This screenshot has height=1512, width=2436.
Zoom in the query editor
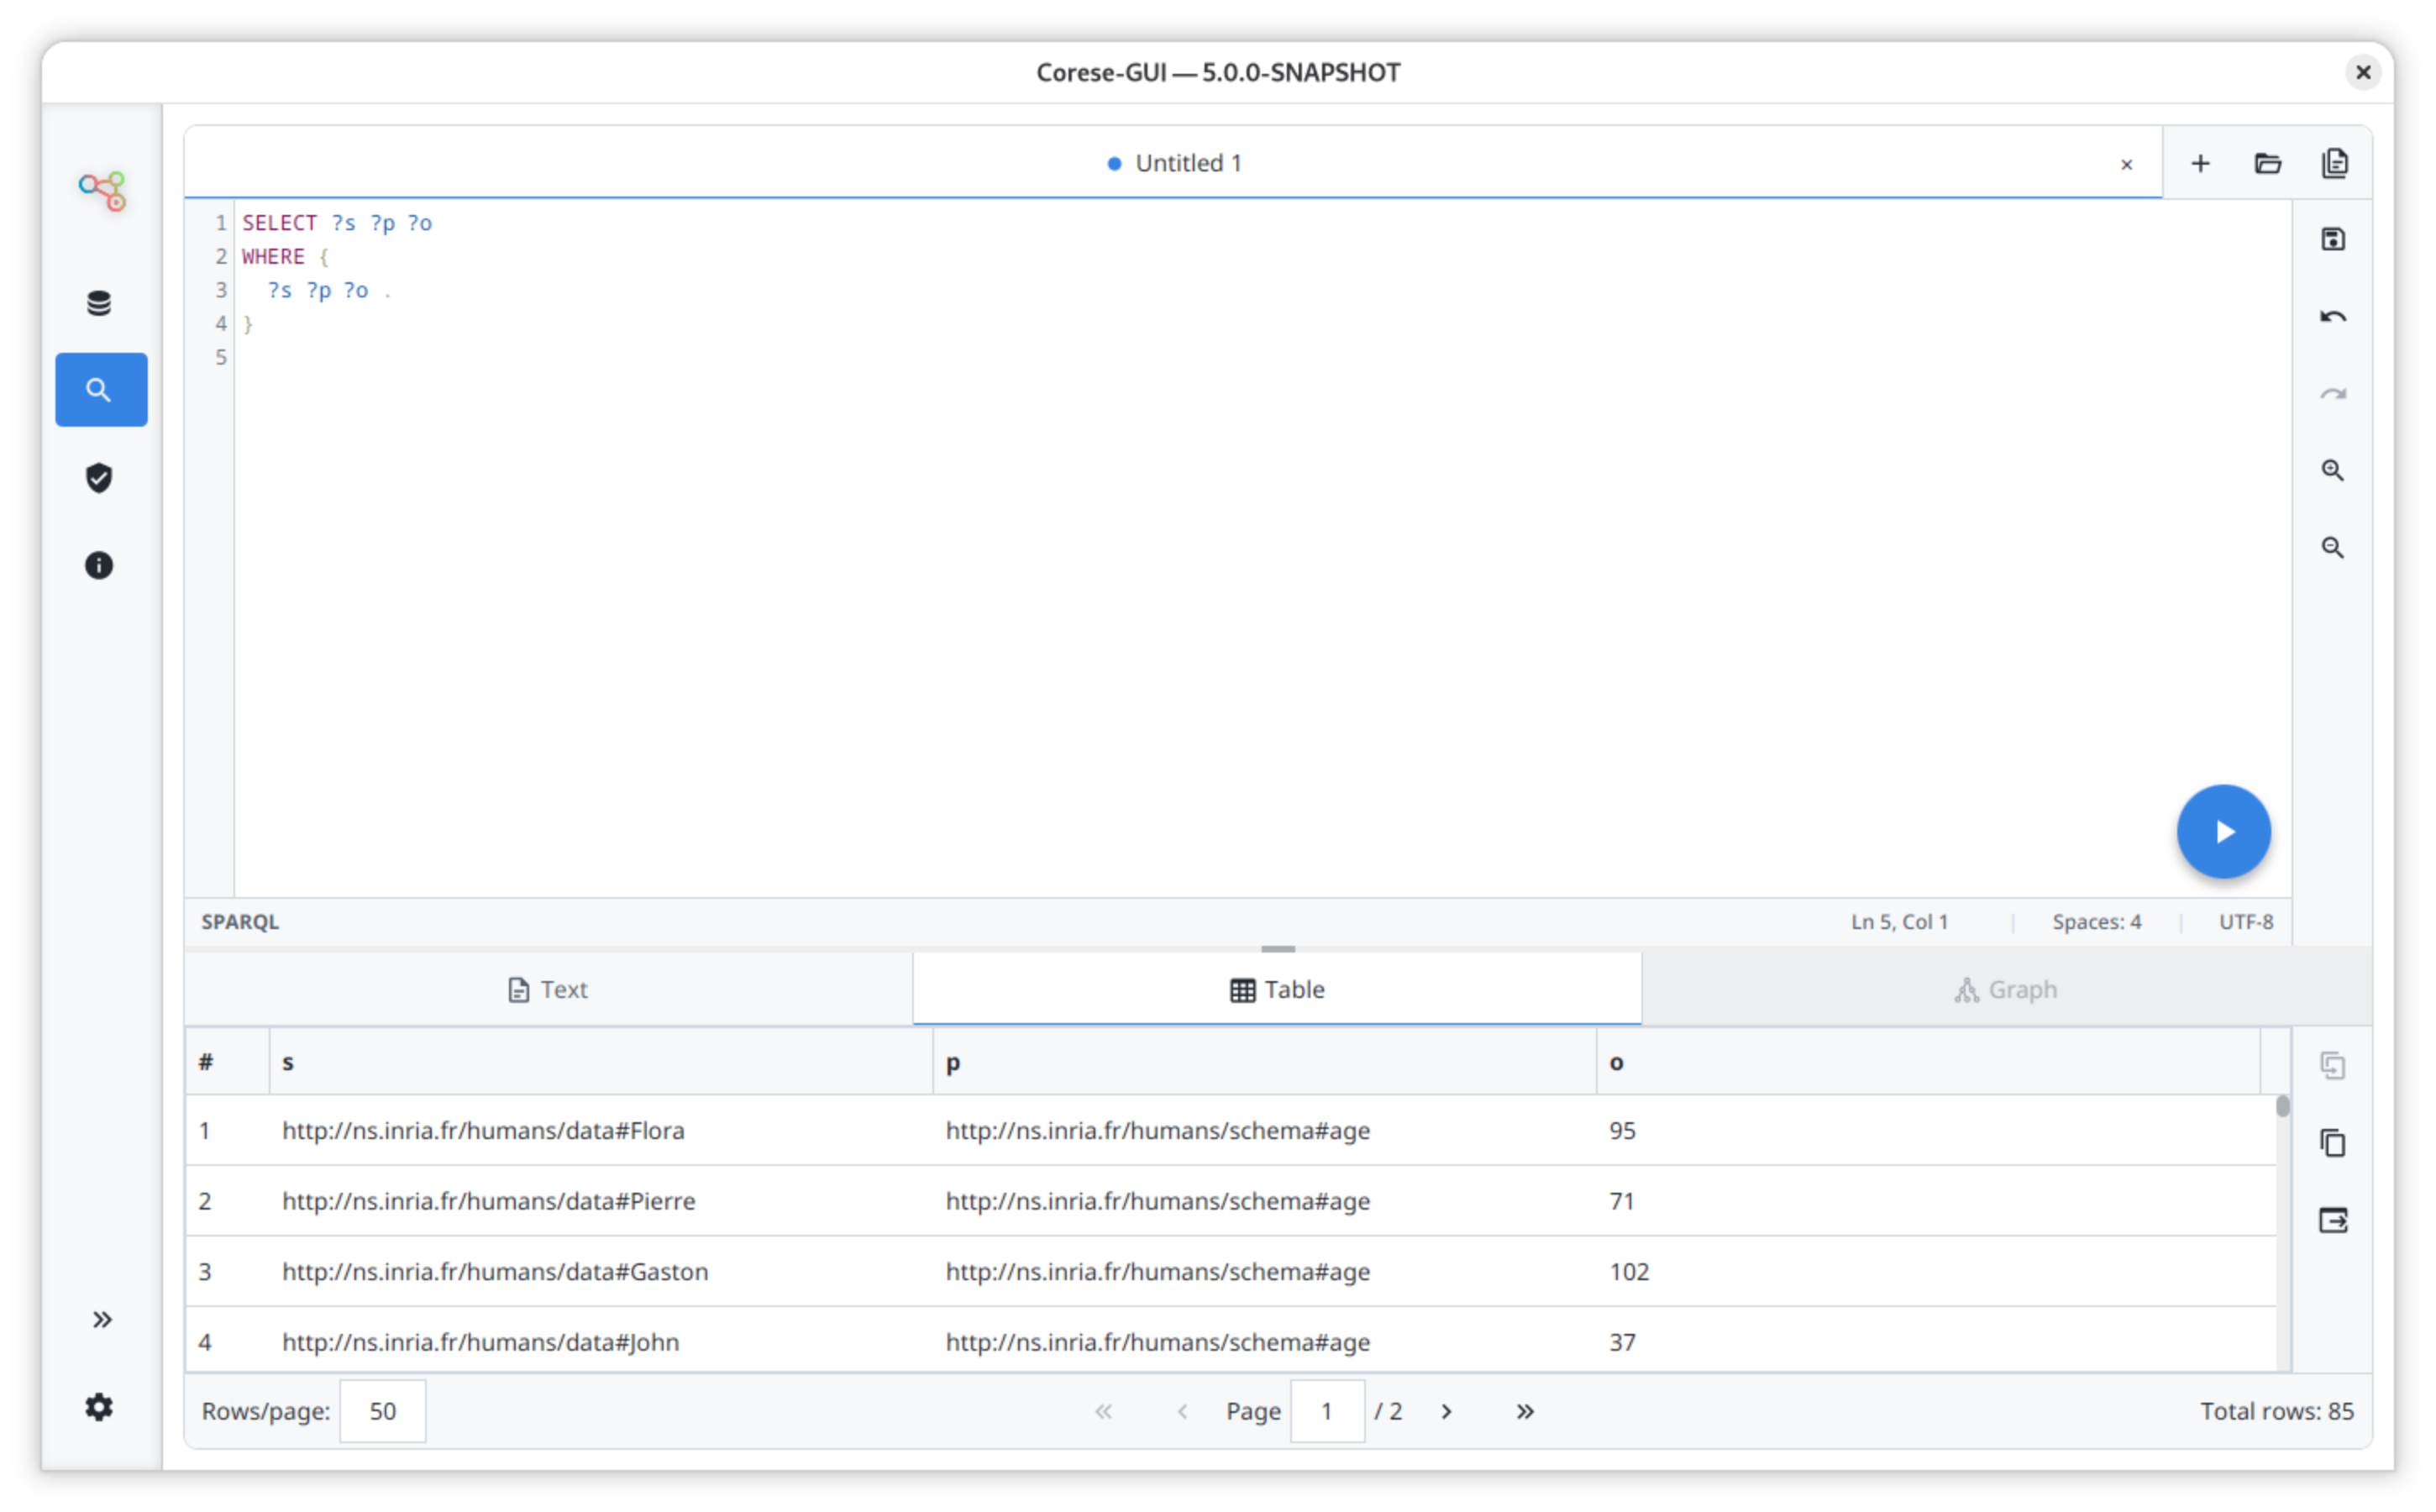[2332, 471]
